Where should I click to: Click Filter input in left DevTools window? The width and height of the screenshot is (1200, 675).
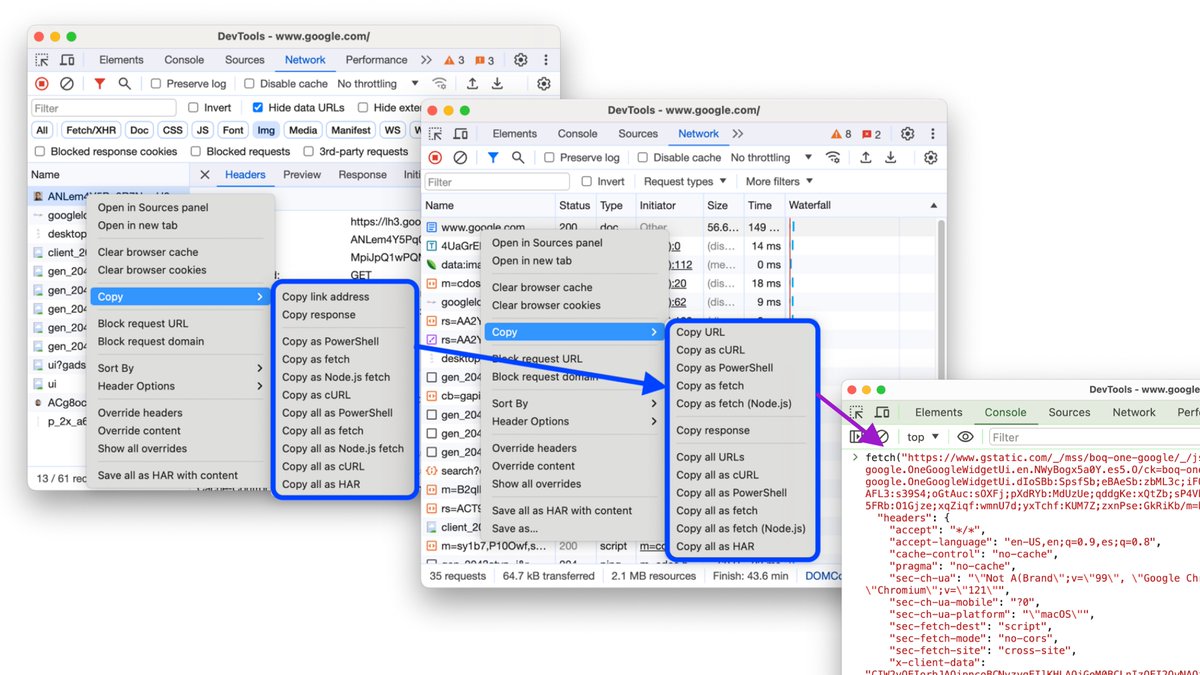pyautogui.click(x=104, y=108)
